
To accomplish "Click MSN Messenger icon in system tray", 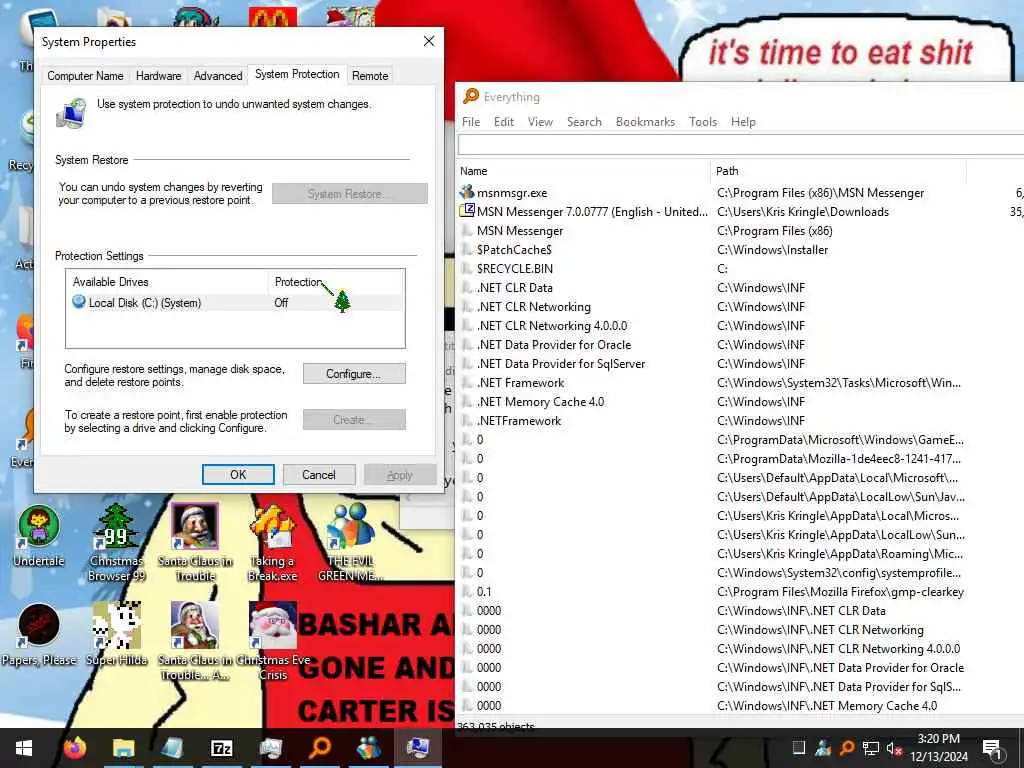I will pyautogui.click(x=823, y=748).
